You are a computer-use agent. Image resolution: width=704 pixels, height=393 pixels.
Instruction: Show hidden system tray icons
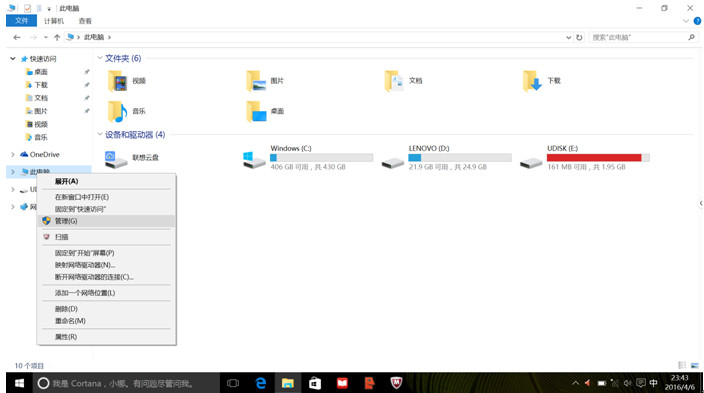point(575,383)
